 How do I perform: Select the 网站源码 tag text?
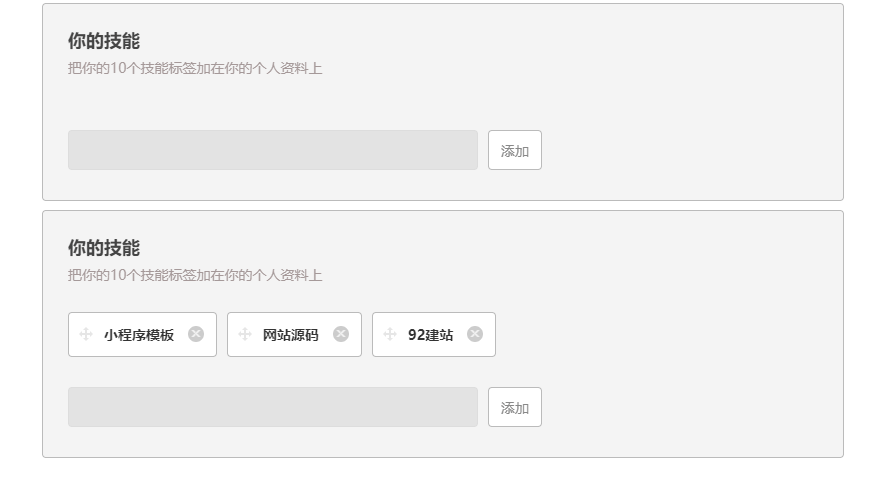(x=291, y=335)
